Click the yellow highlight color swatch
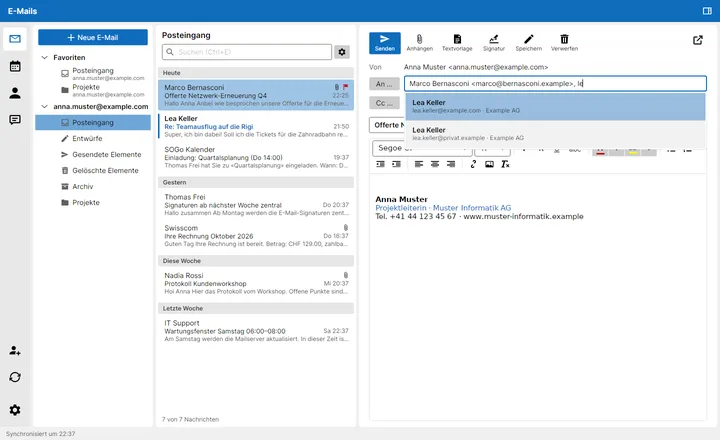 click(633, 150)
